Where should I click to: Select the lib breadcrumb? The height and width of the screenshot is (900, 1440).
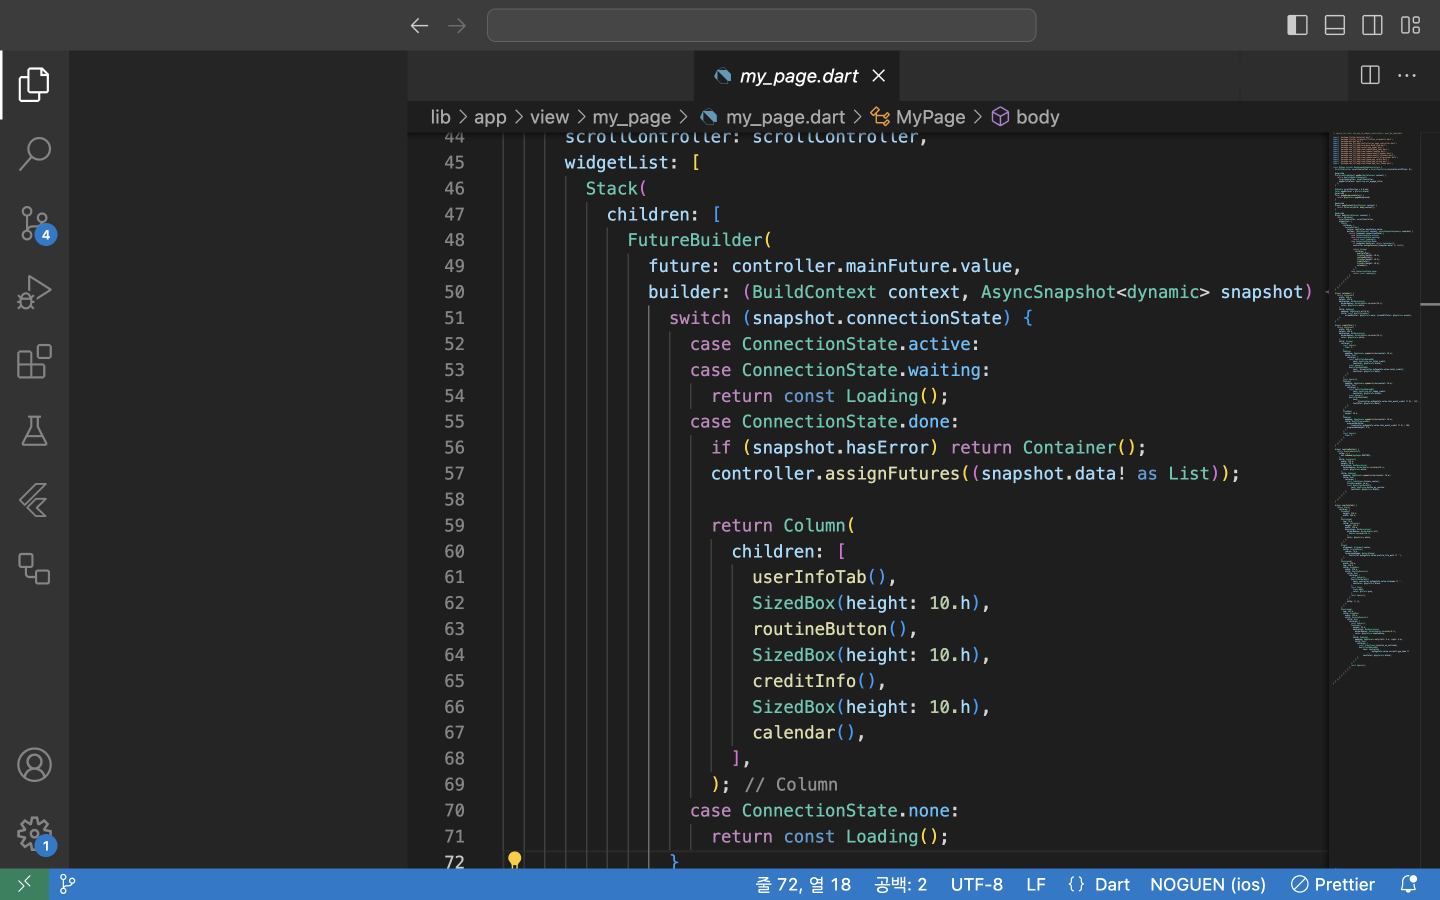click(440, 117)
